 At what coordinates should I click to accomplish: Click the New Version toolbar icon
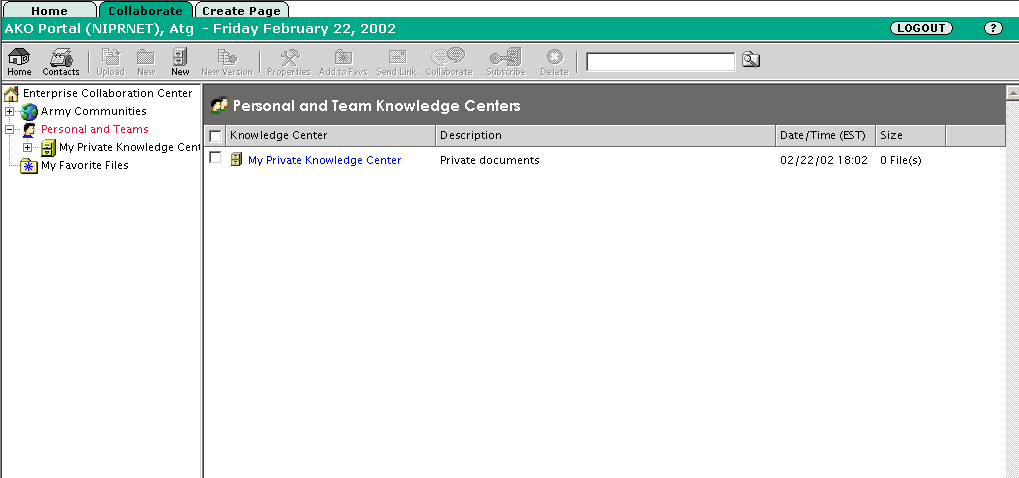[226, 60]
